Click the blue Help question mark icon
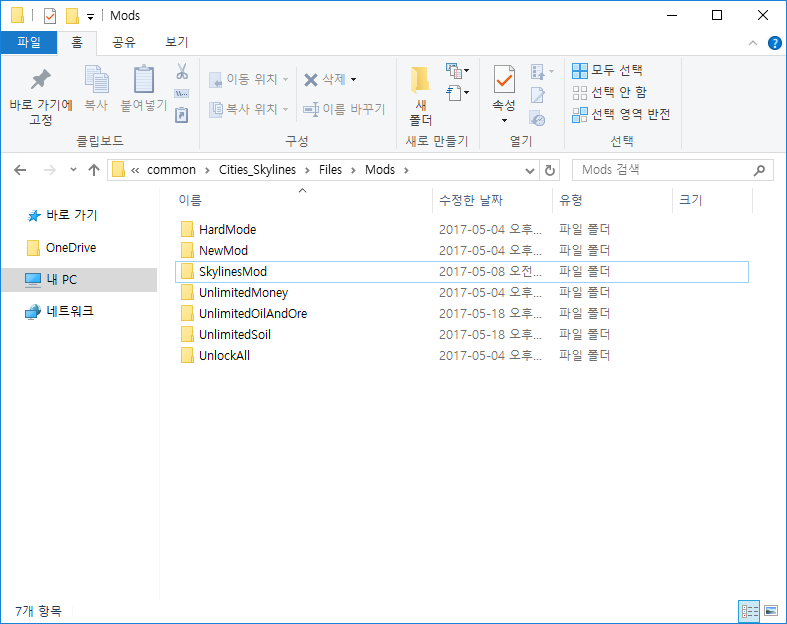787x624 pixels. click(x=774, y=43)
